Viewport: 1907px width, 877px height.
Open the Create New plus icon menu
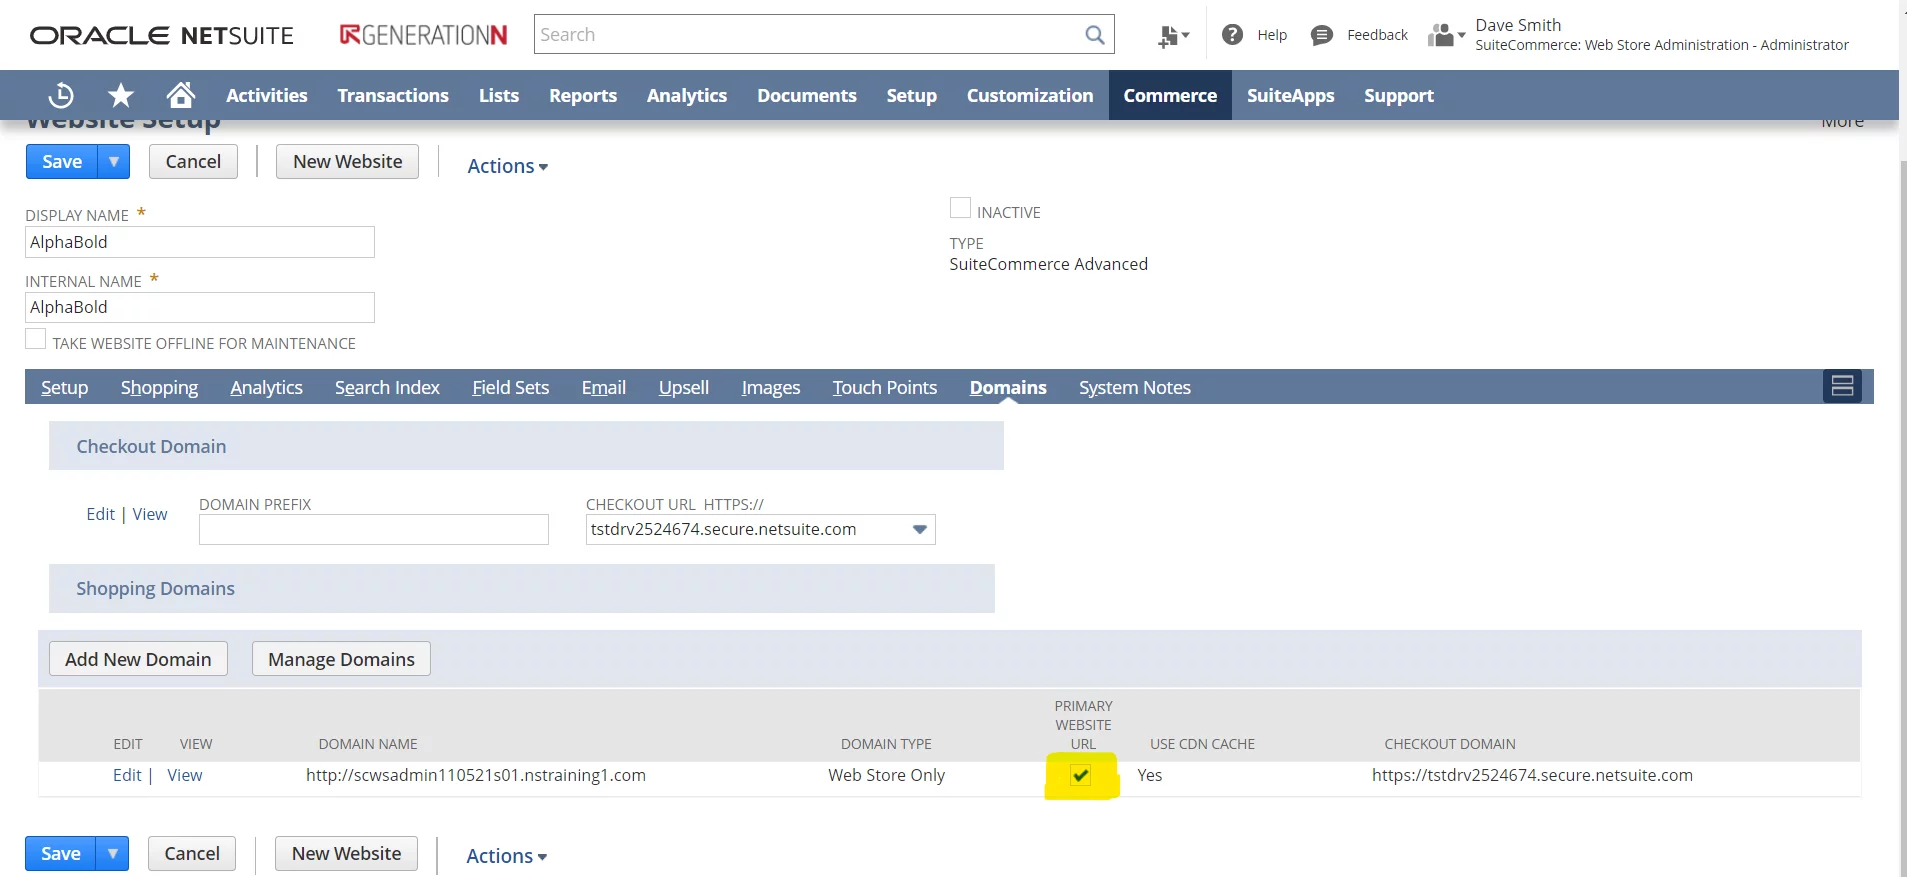coord(1173,36)
